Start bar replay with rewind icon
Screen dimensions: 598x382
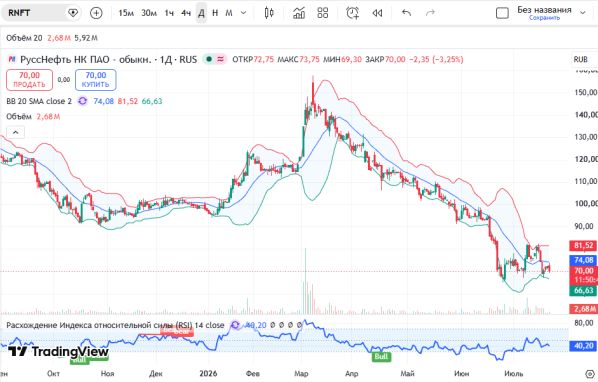pyautogui.click(x=377, y=13)
